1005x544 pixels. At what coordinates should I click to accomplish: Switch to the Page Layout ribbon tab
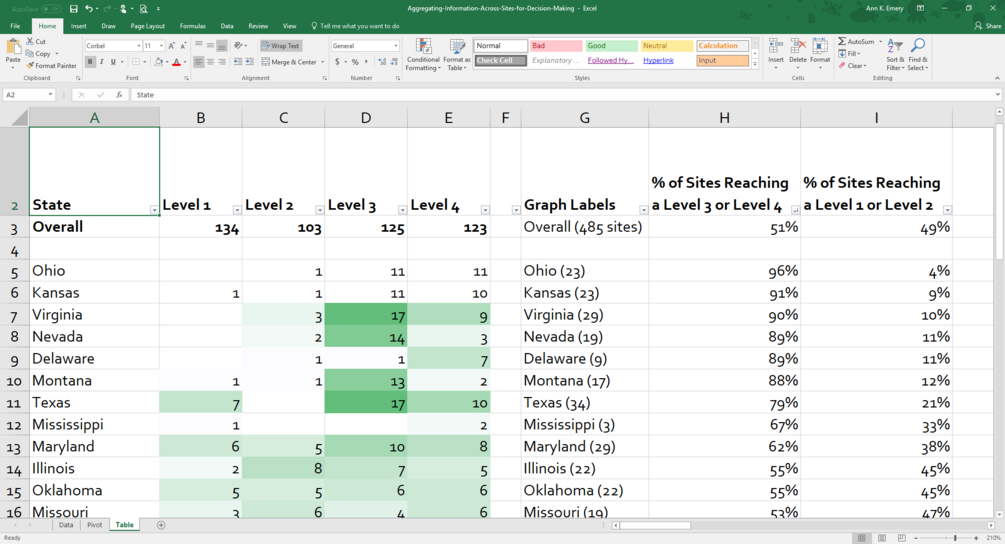coord(147,26)
